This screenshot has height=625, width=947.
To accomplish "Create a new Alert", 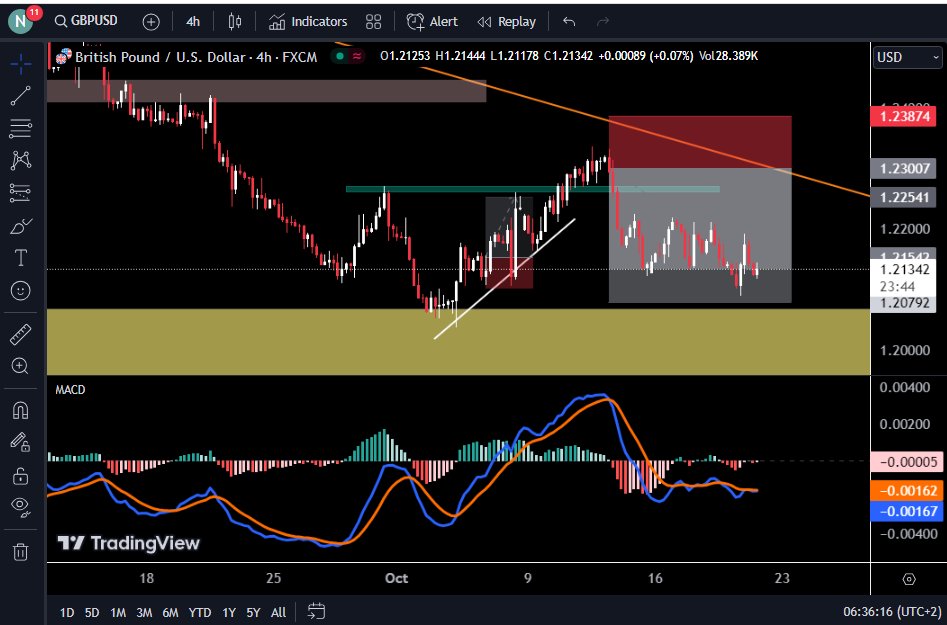I will coord(432,22).
